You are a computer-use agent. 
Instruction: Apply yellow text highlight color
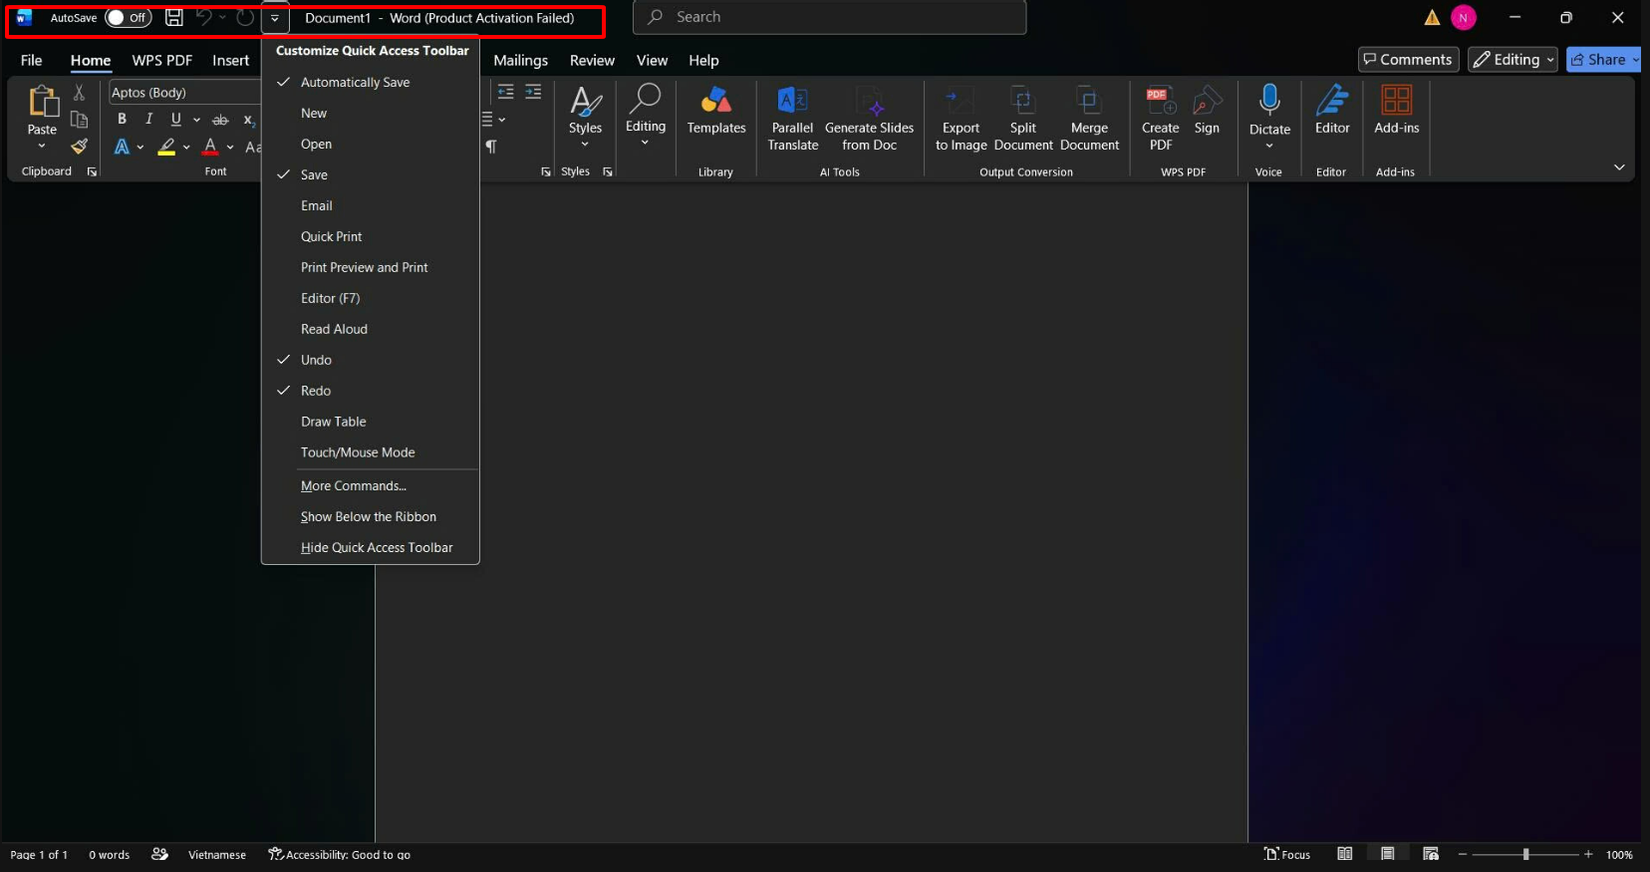tap(167, 147)
